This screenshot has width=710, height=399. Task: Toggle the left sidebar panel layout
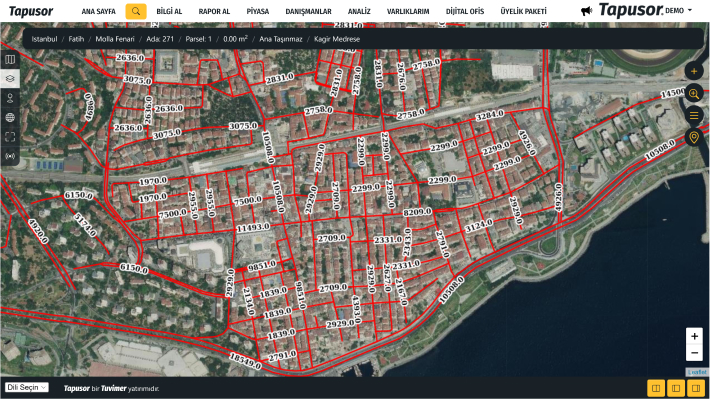tap(676, 388)
